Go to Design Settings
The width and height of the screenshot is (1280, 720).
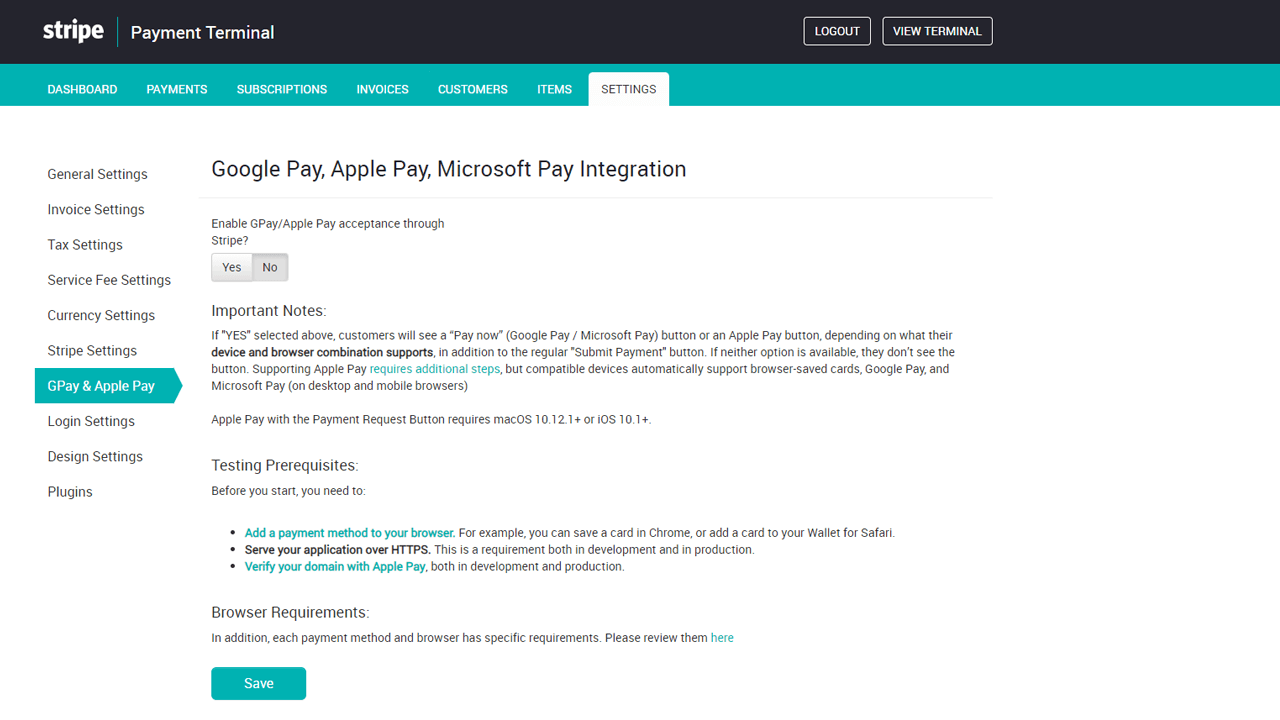(x=95, y=457)
